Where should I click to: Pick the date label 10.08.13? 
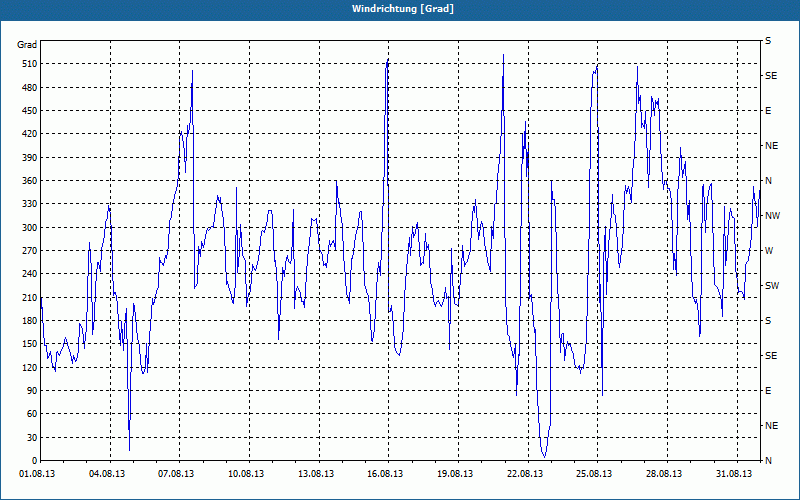(x=246, y=474)
